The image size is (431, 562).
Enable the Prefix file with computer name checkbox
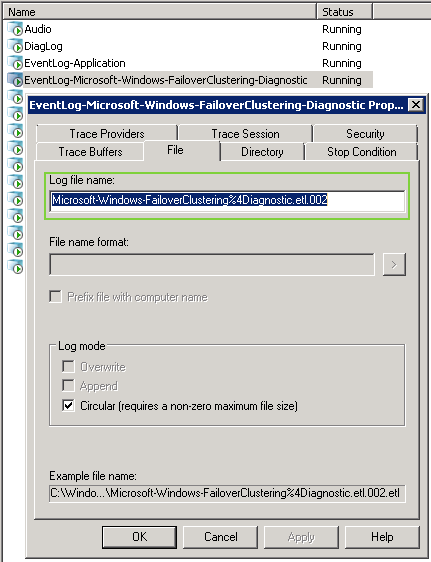pyautogui.click(x=56, y=297)
